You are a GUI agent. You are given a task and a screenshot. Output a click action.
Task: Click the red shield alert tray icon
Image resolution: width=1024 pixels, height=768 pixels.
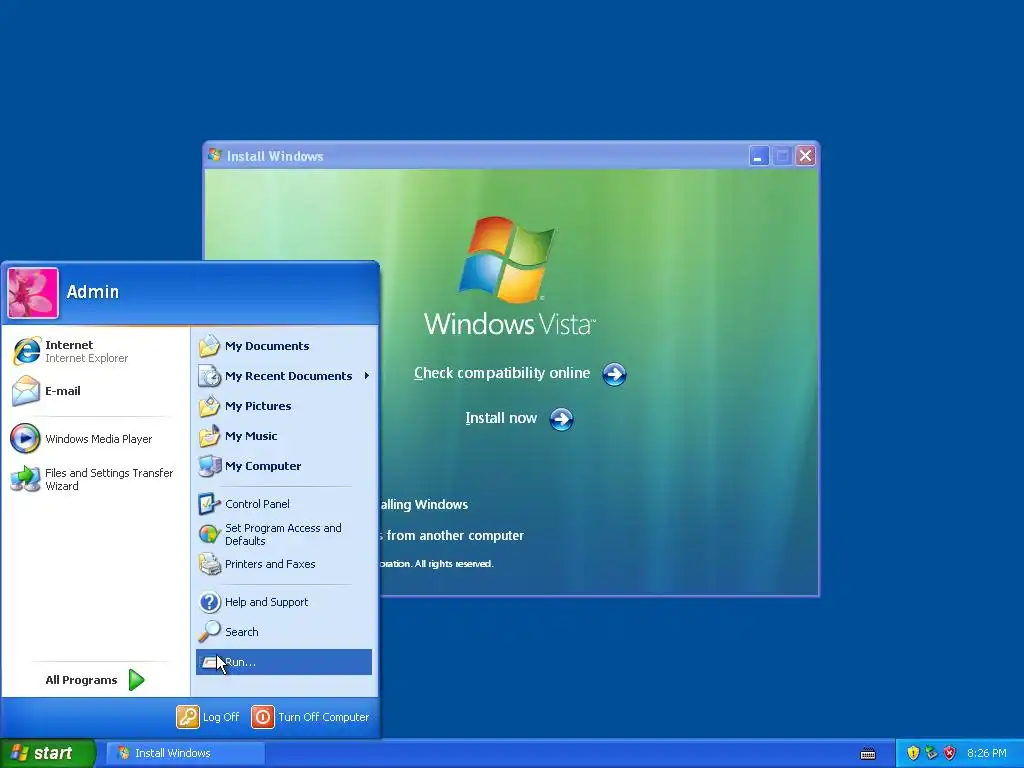tap(950, 753)
